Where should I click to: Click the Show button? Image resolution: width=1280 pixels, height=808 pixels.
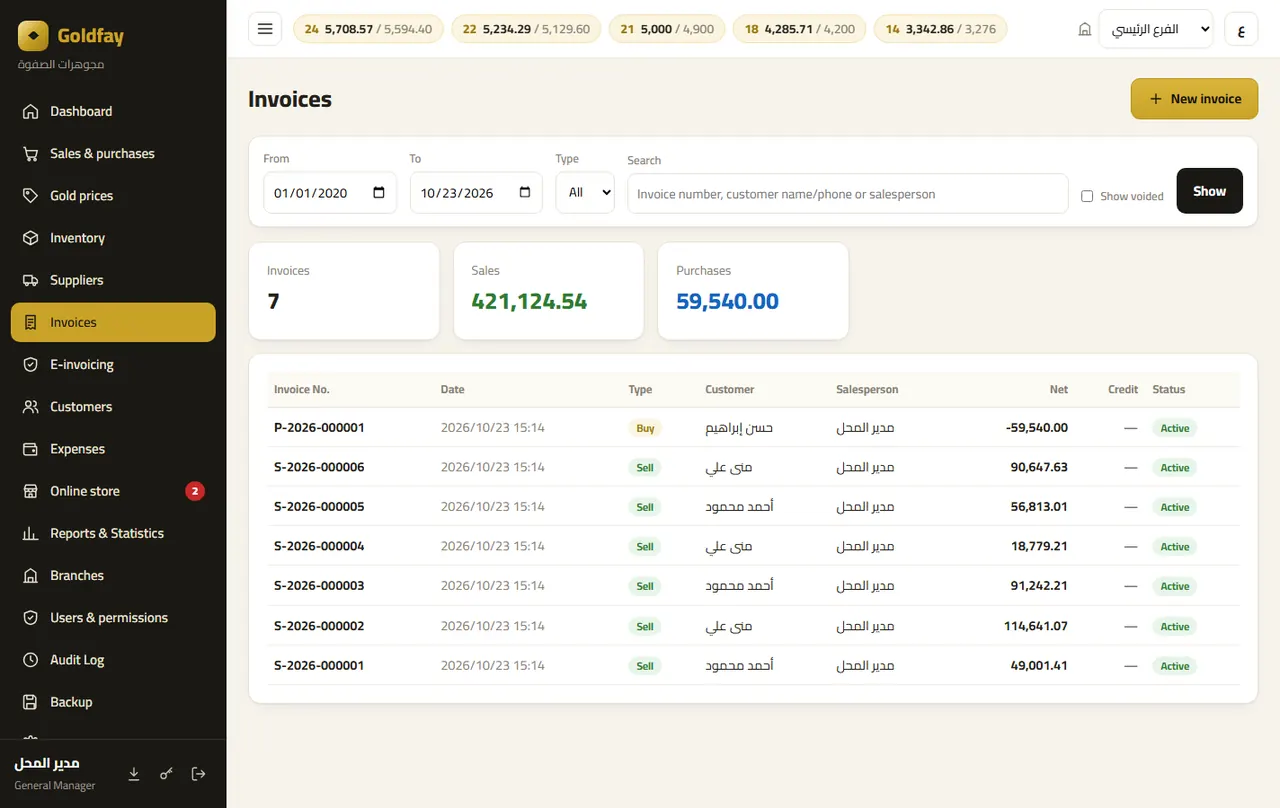pos(1209,191)
